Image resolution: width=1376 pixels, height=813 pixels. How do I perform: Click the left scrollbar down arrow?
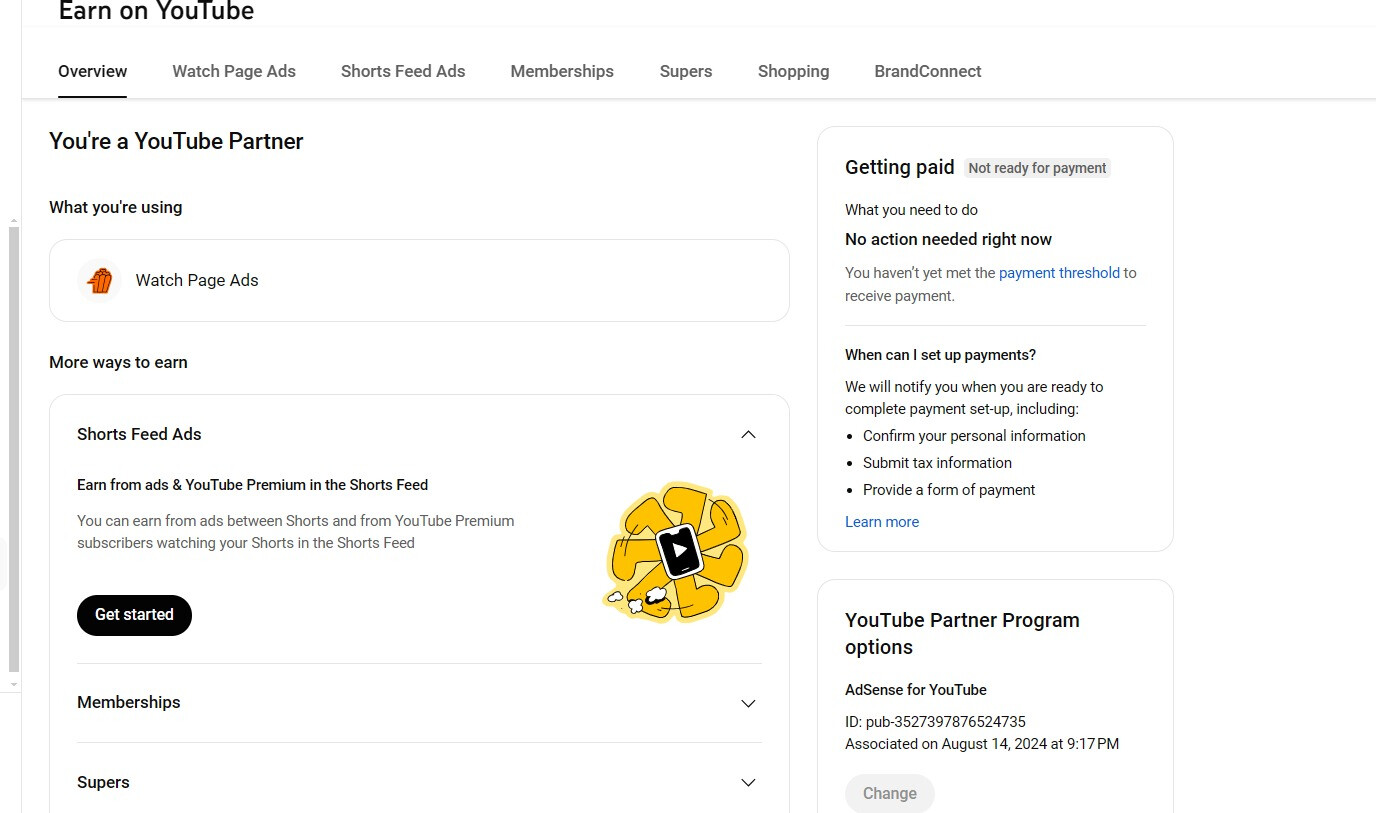point(13,685)
